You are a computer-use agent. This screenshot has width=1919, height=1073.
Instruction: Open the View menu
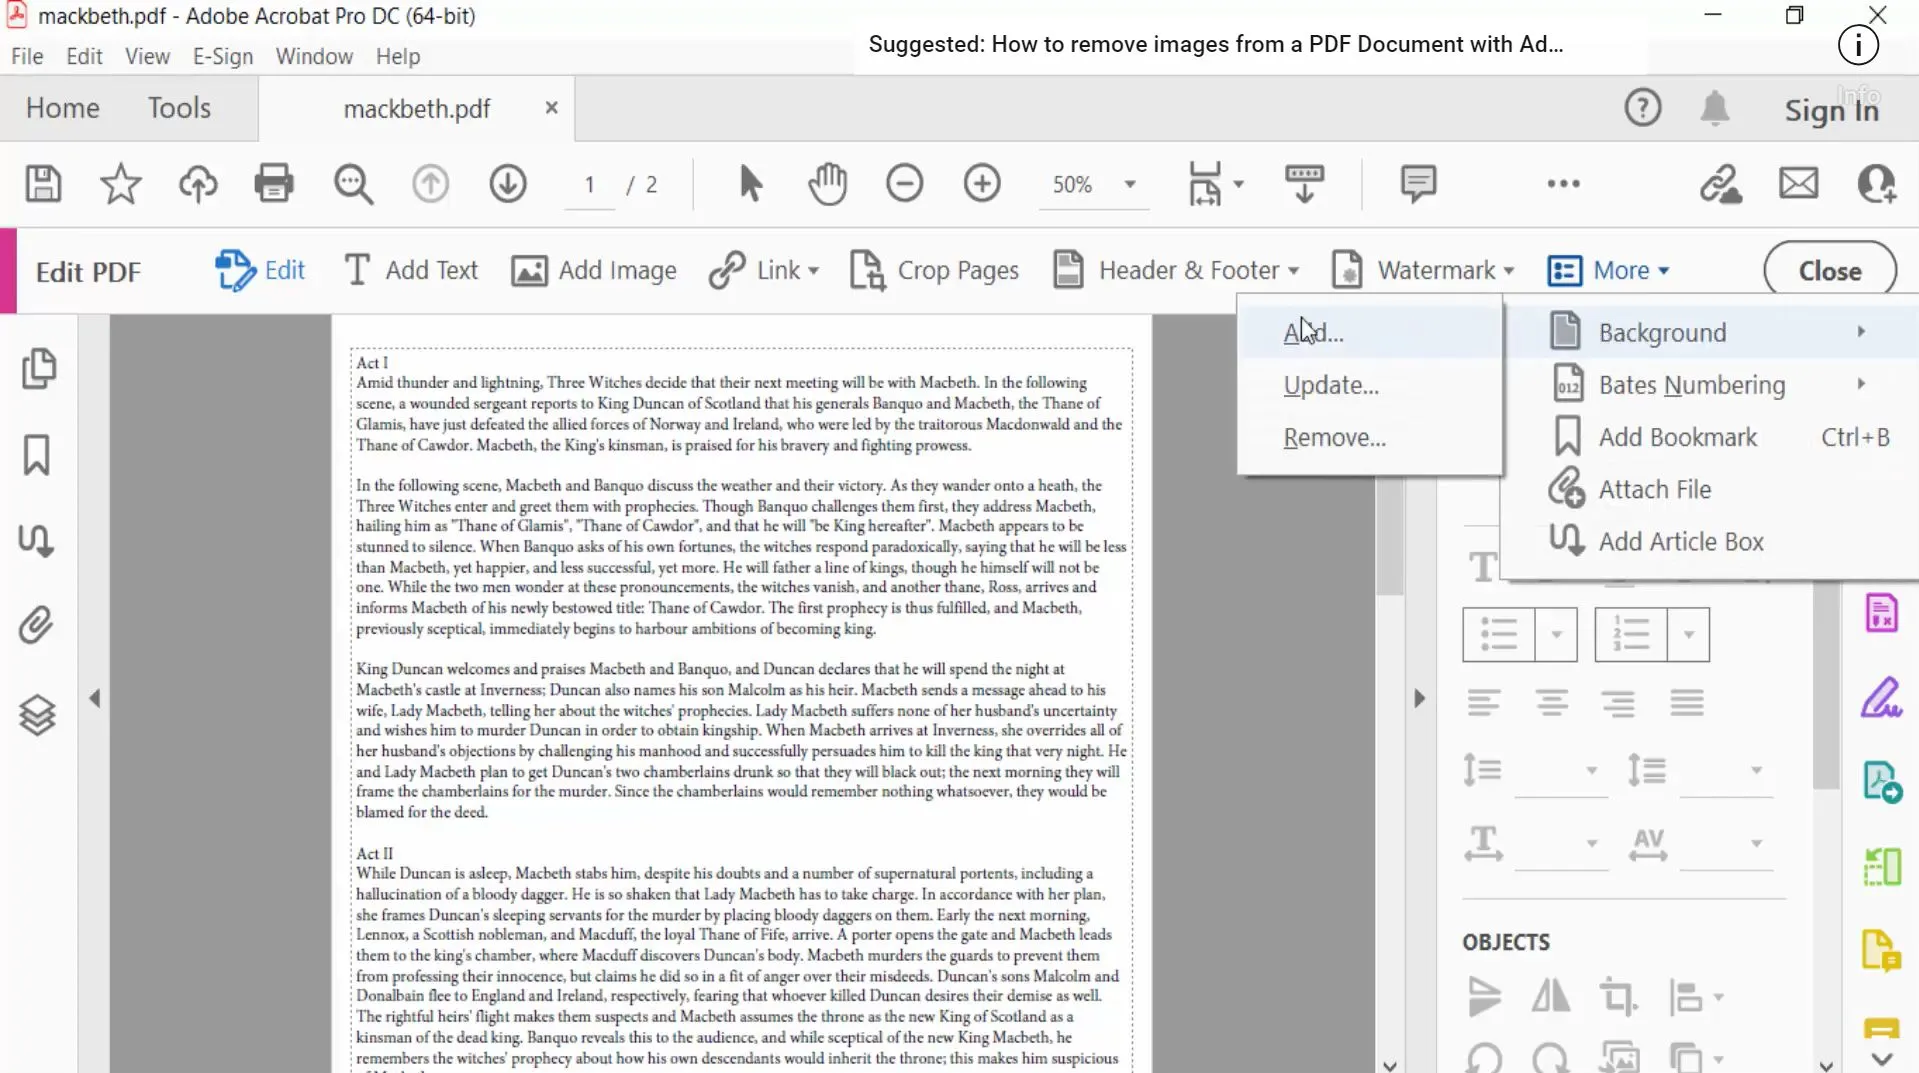[146, 56]
